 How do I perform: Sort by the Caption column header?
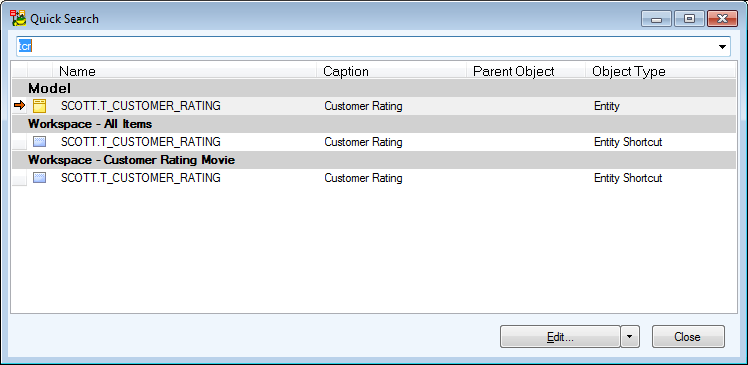point(392,72)
